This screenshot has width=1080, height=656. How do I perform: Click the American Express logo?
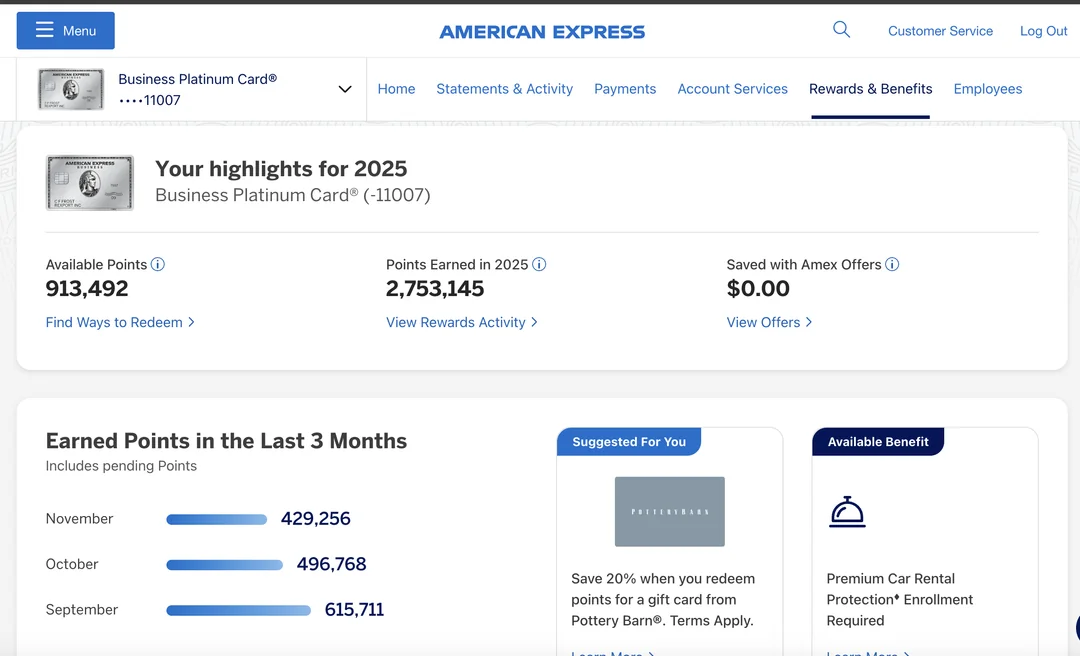(x=542, y=32)
